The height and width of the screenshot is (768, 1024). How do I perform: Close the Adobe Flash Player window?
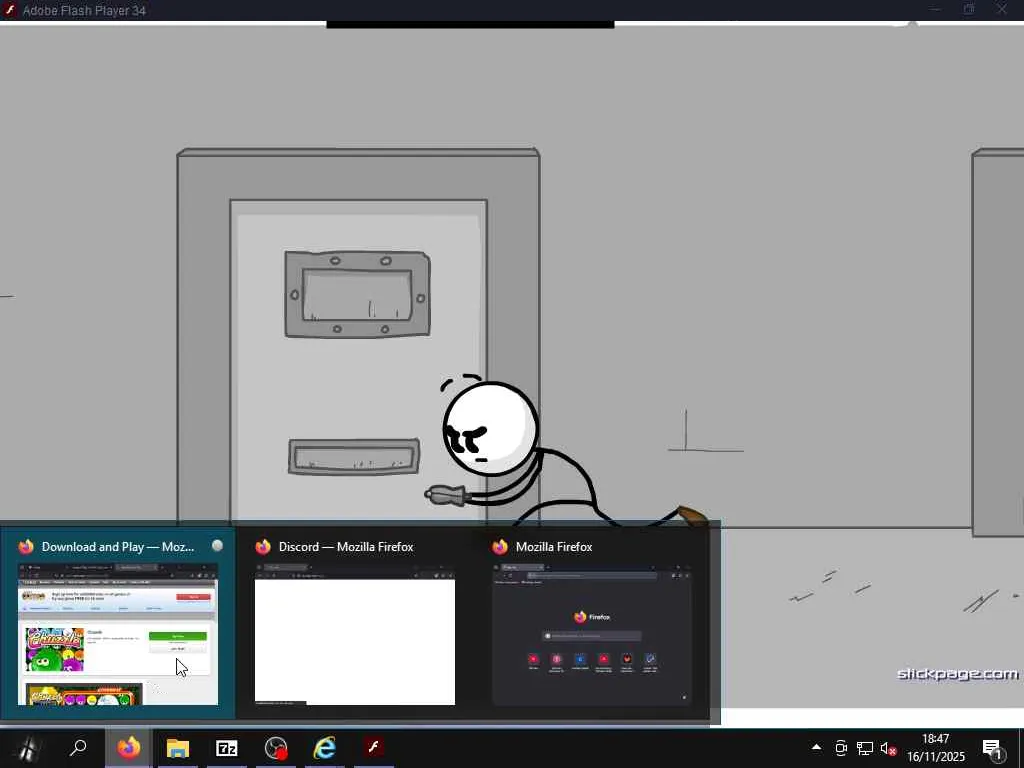pyautogui.click(x=1002, y=10)
